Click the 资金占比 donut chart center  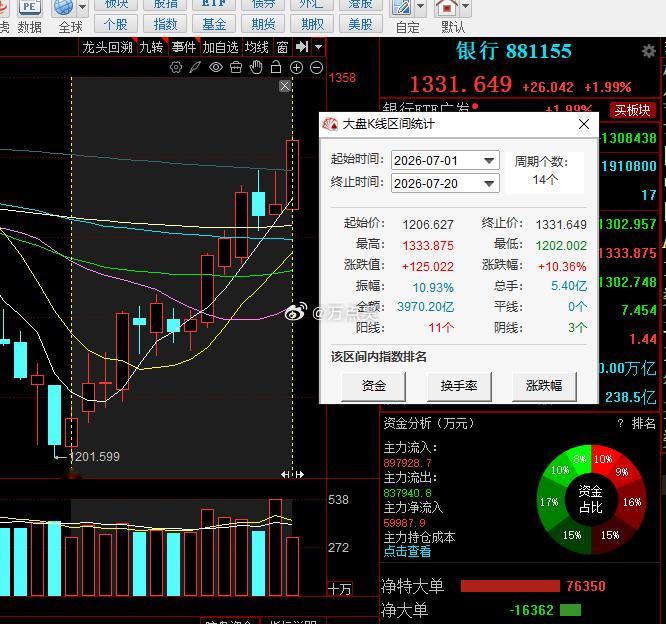(x=590, y=500)
